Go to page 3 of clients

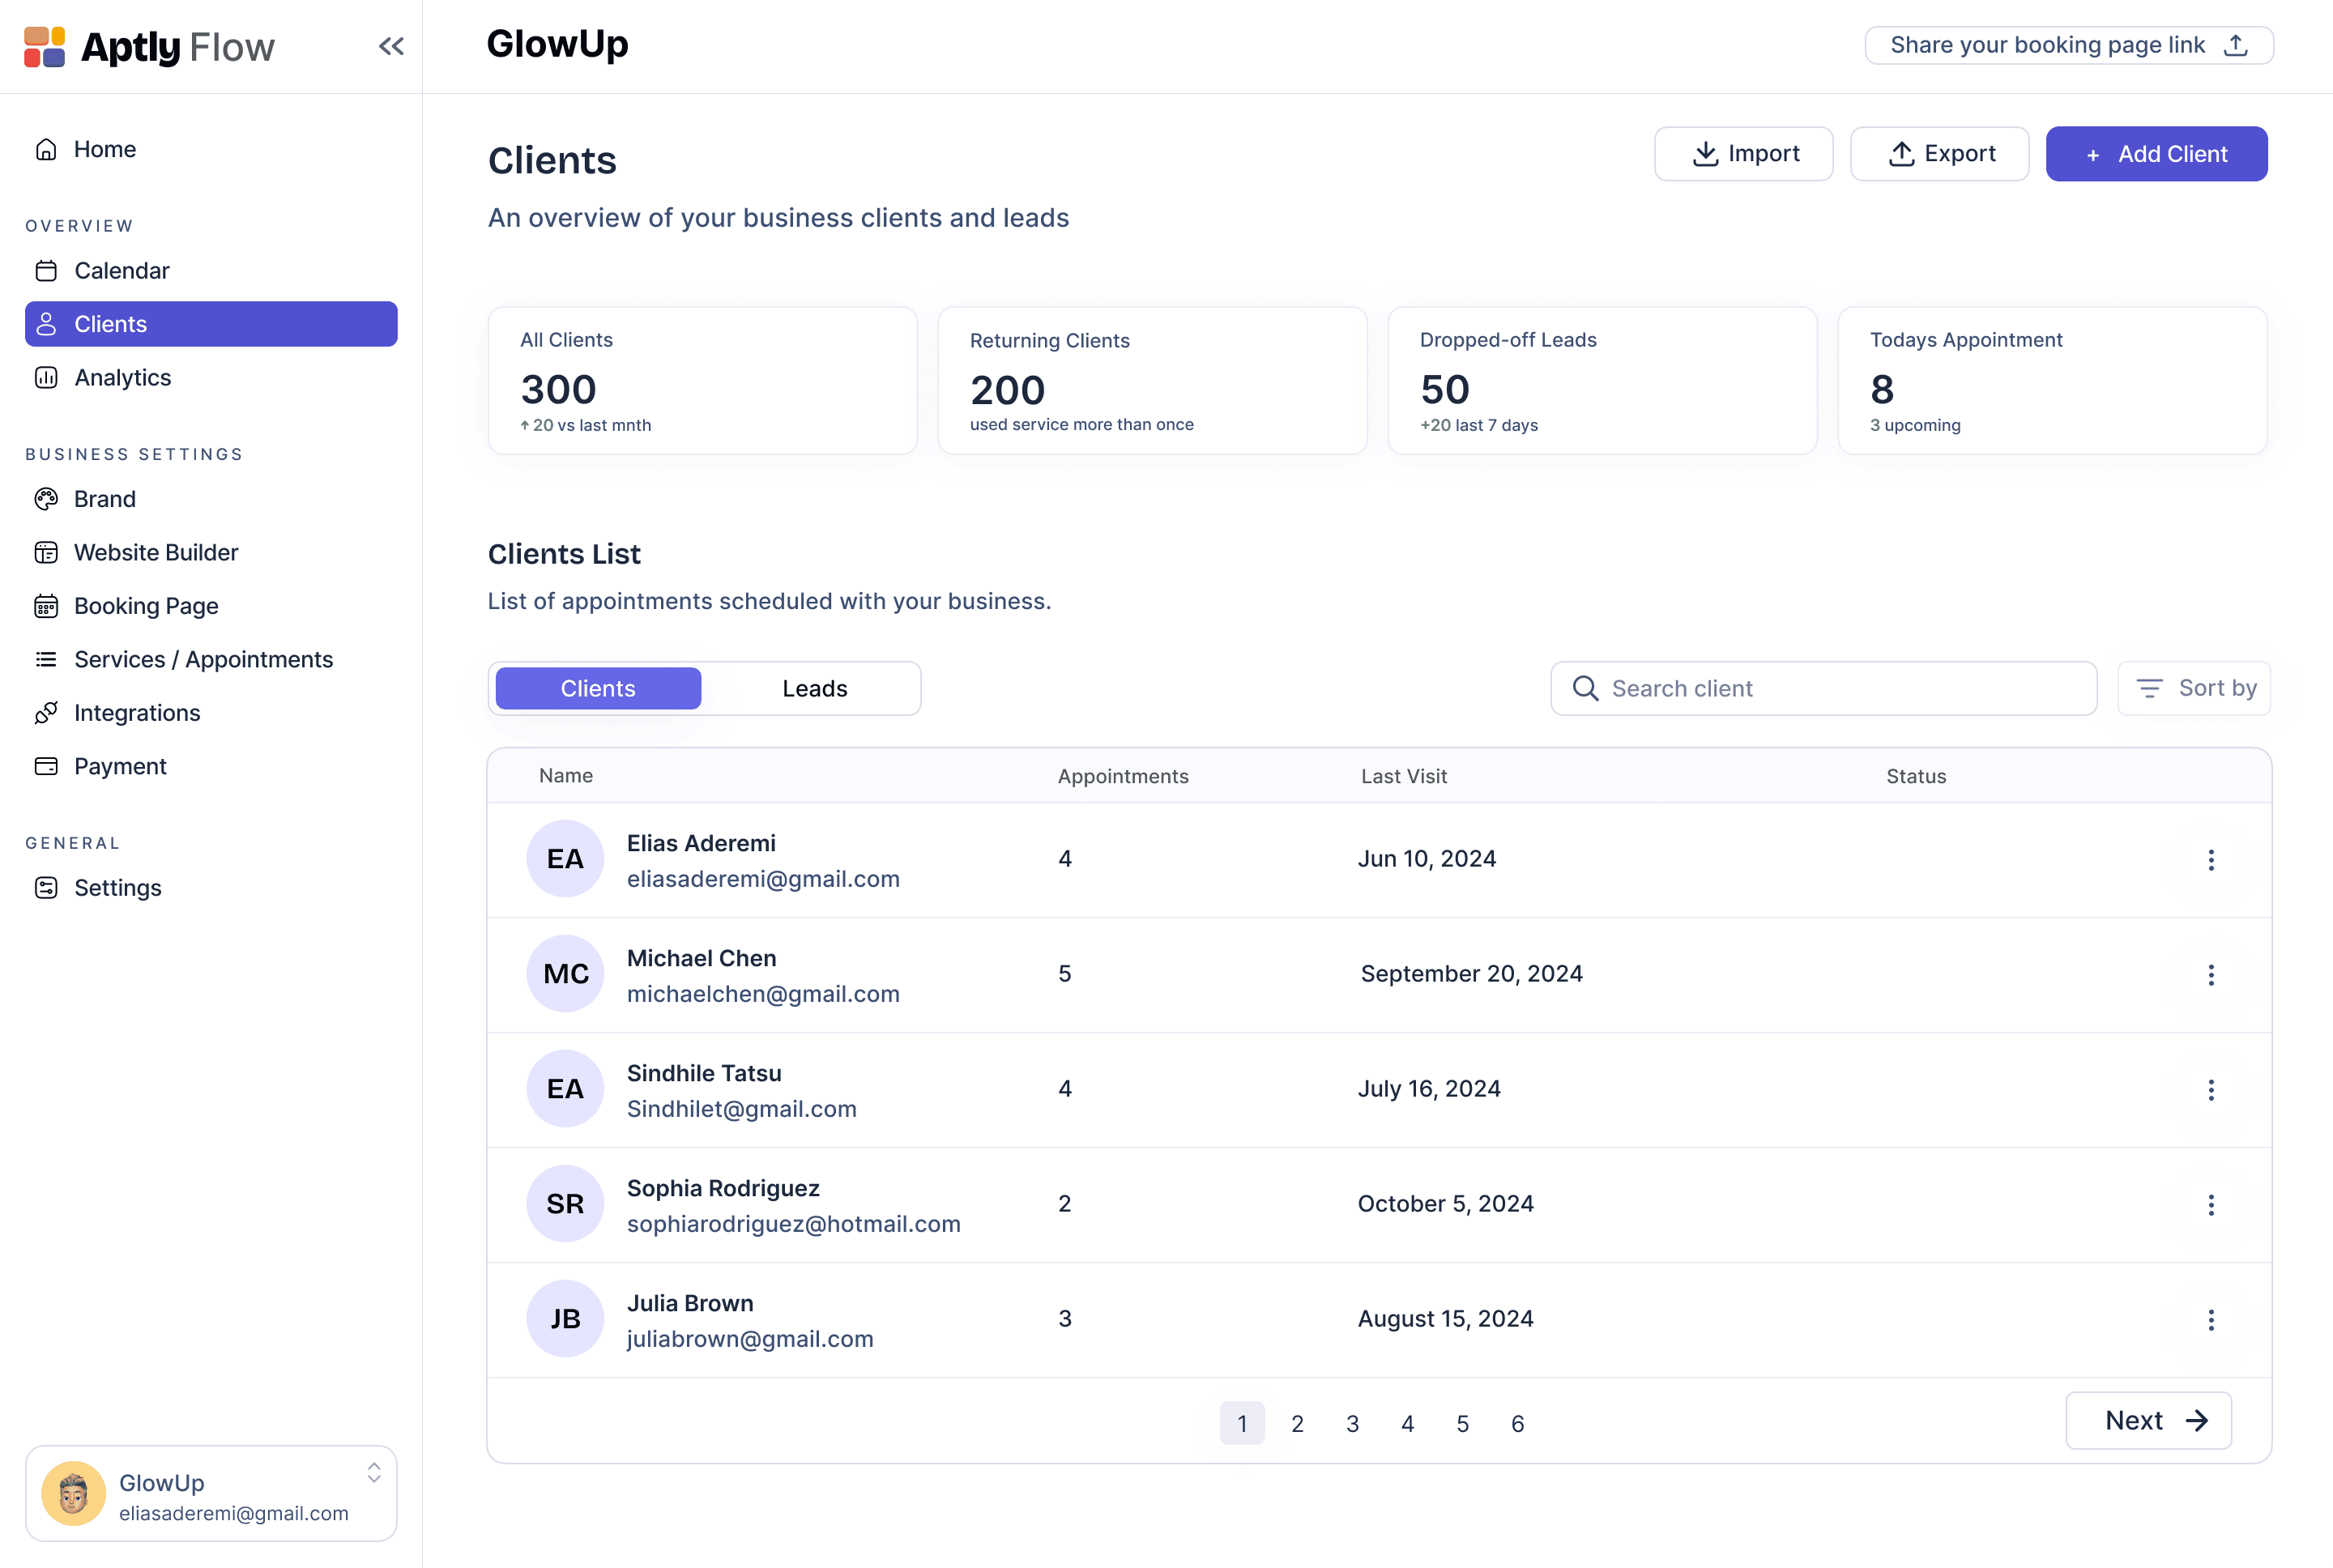[x=1352, y=1423]
